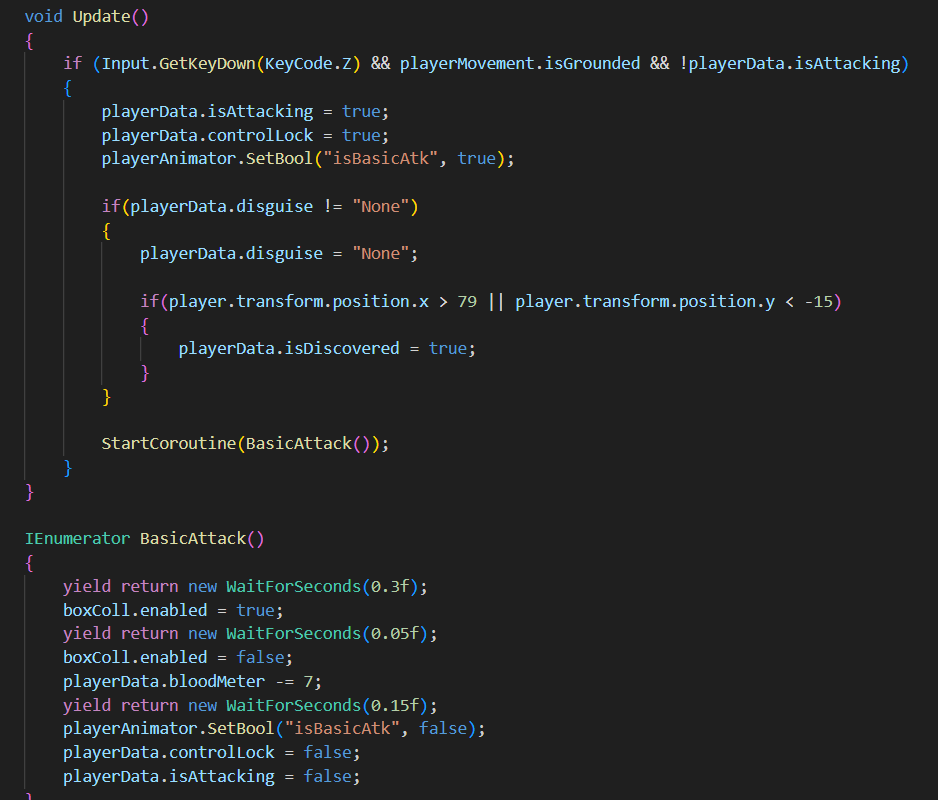Click the -15 value in position.y comparison

tap(826, 302)
